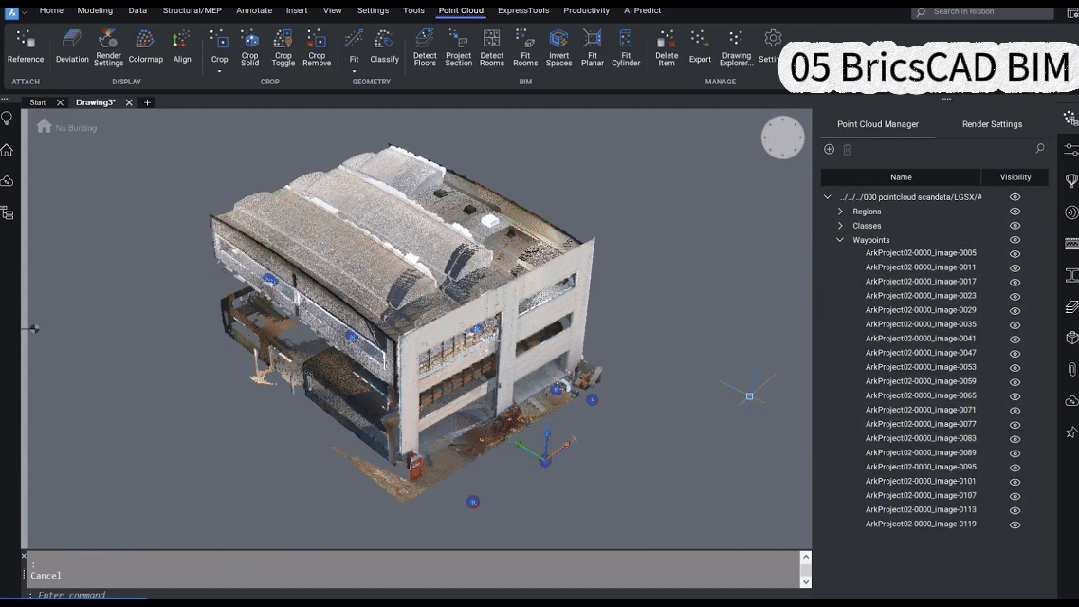This screenshot has height=607, width=1079.
Task: Run the Classify tool
Action: tap(384, 47)
